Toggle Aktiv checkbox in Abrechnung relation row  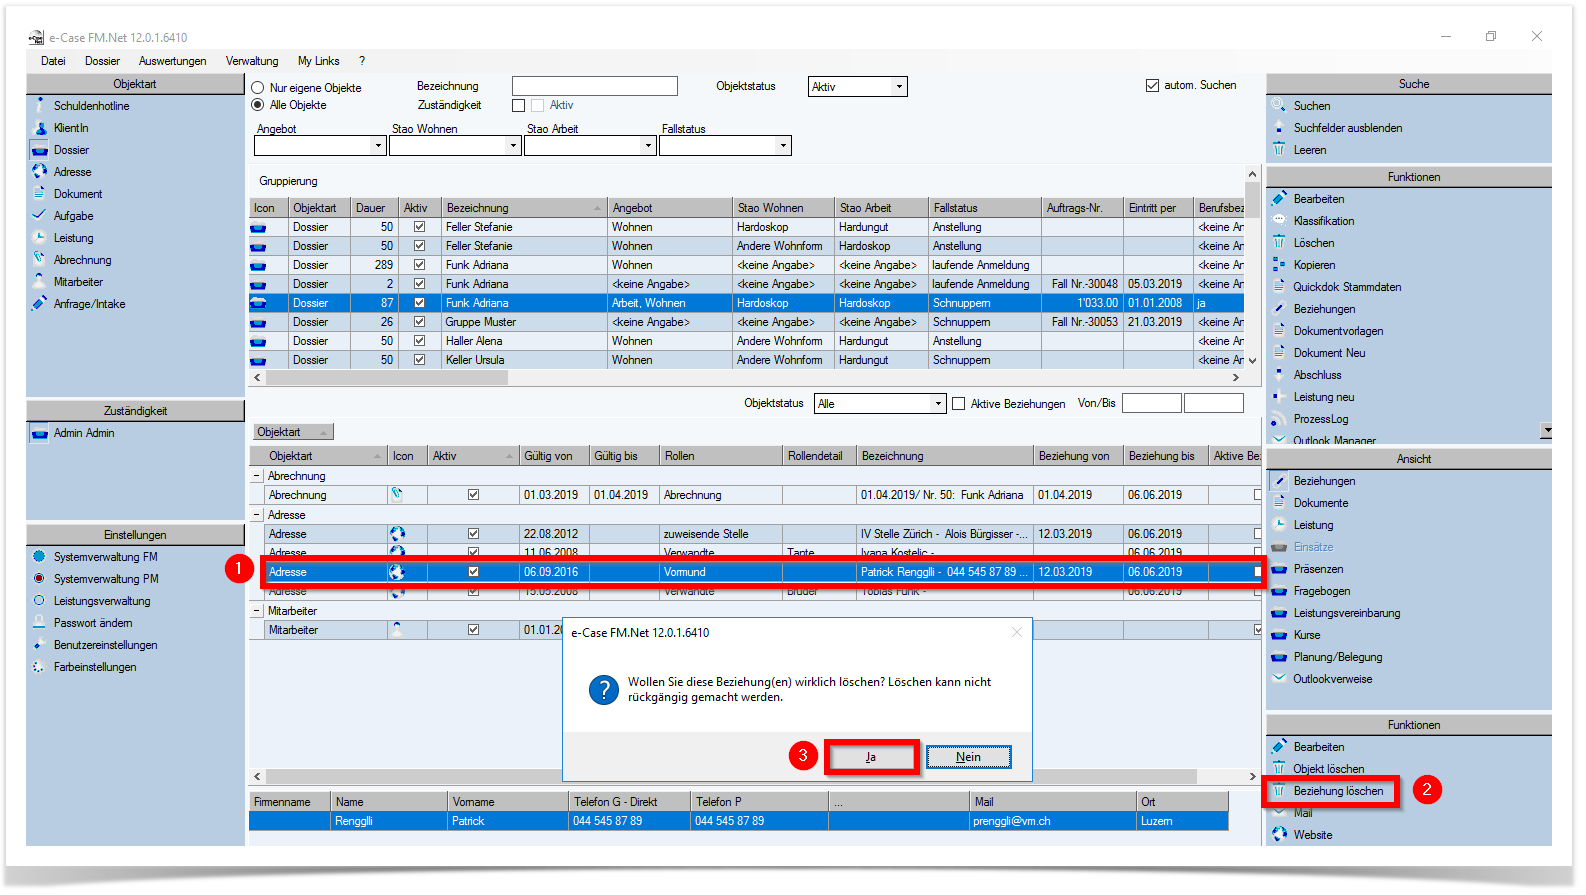[473, 495]
